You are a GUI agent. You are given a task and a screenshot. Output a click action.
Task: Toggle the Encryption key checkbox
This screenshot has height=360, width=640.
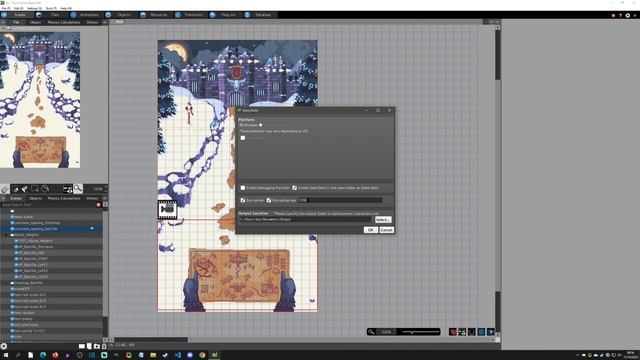269,200
